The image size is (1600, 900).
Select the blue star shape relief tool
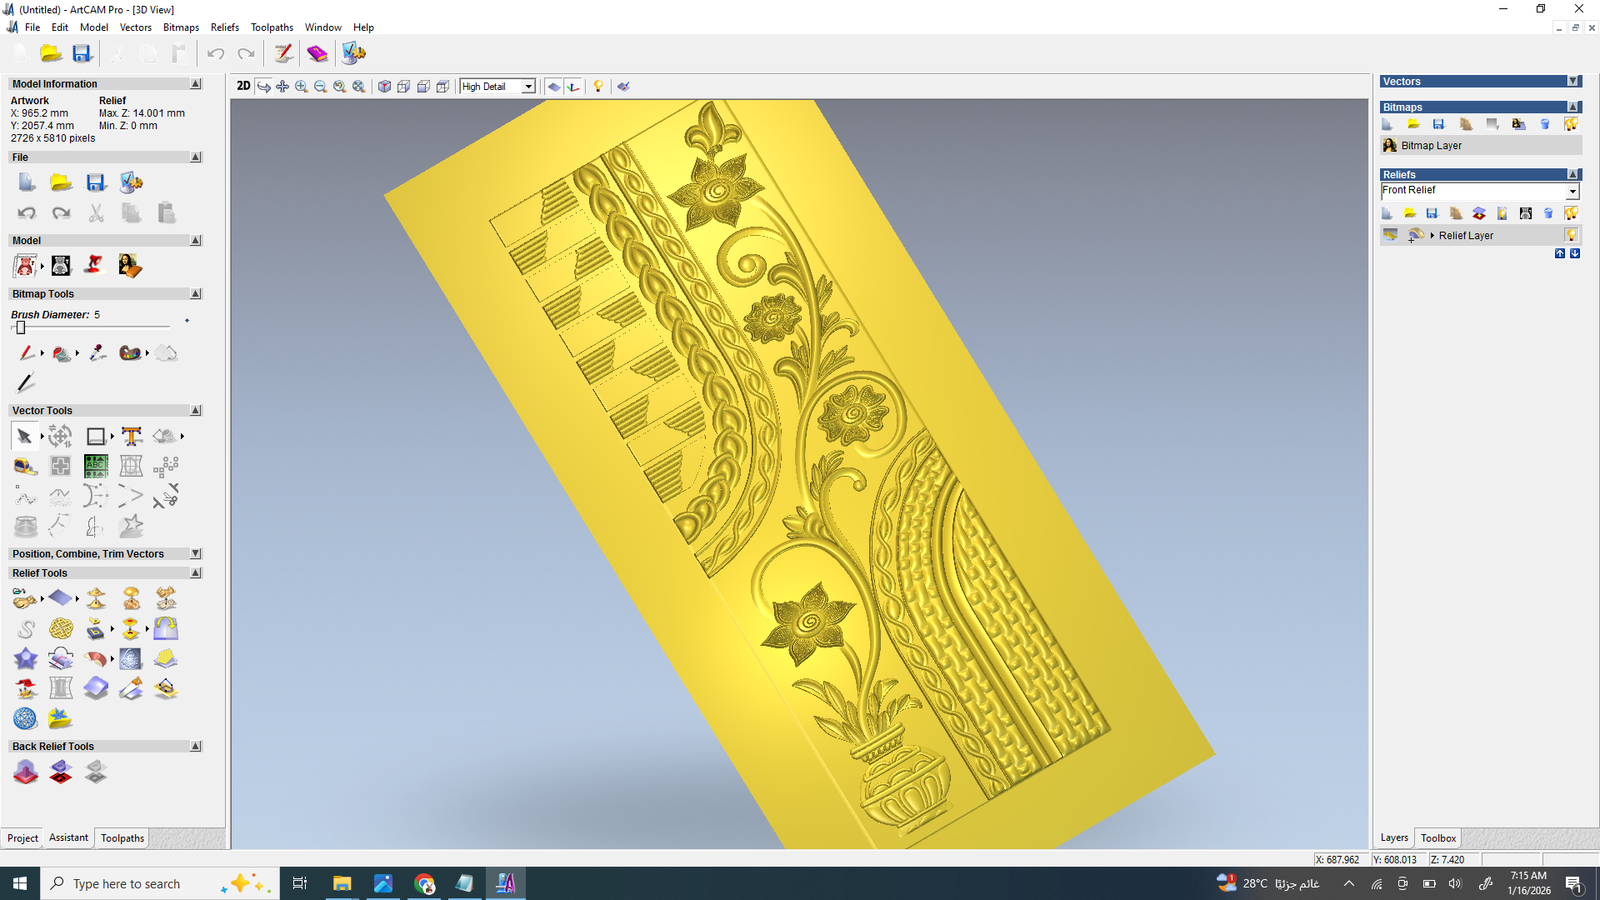tap(25, 658)
